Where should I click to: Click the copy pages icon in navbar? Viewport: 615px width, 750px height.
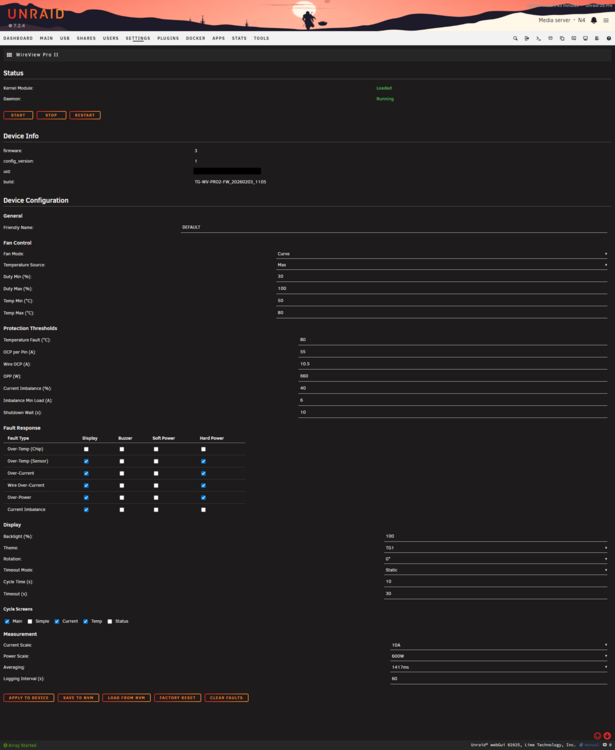click(562, 38)
